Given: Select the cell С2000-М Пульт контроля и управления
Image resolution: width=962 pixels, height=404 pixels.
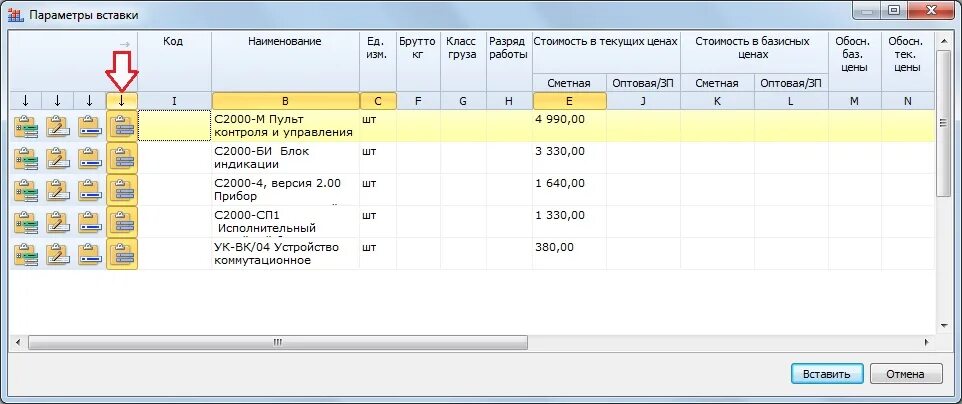Looking at the screenshot, I should click(285, 126).
